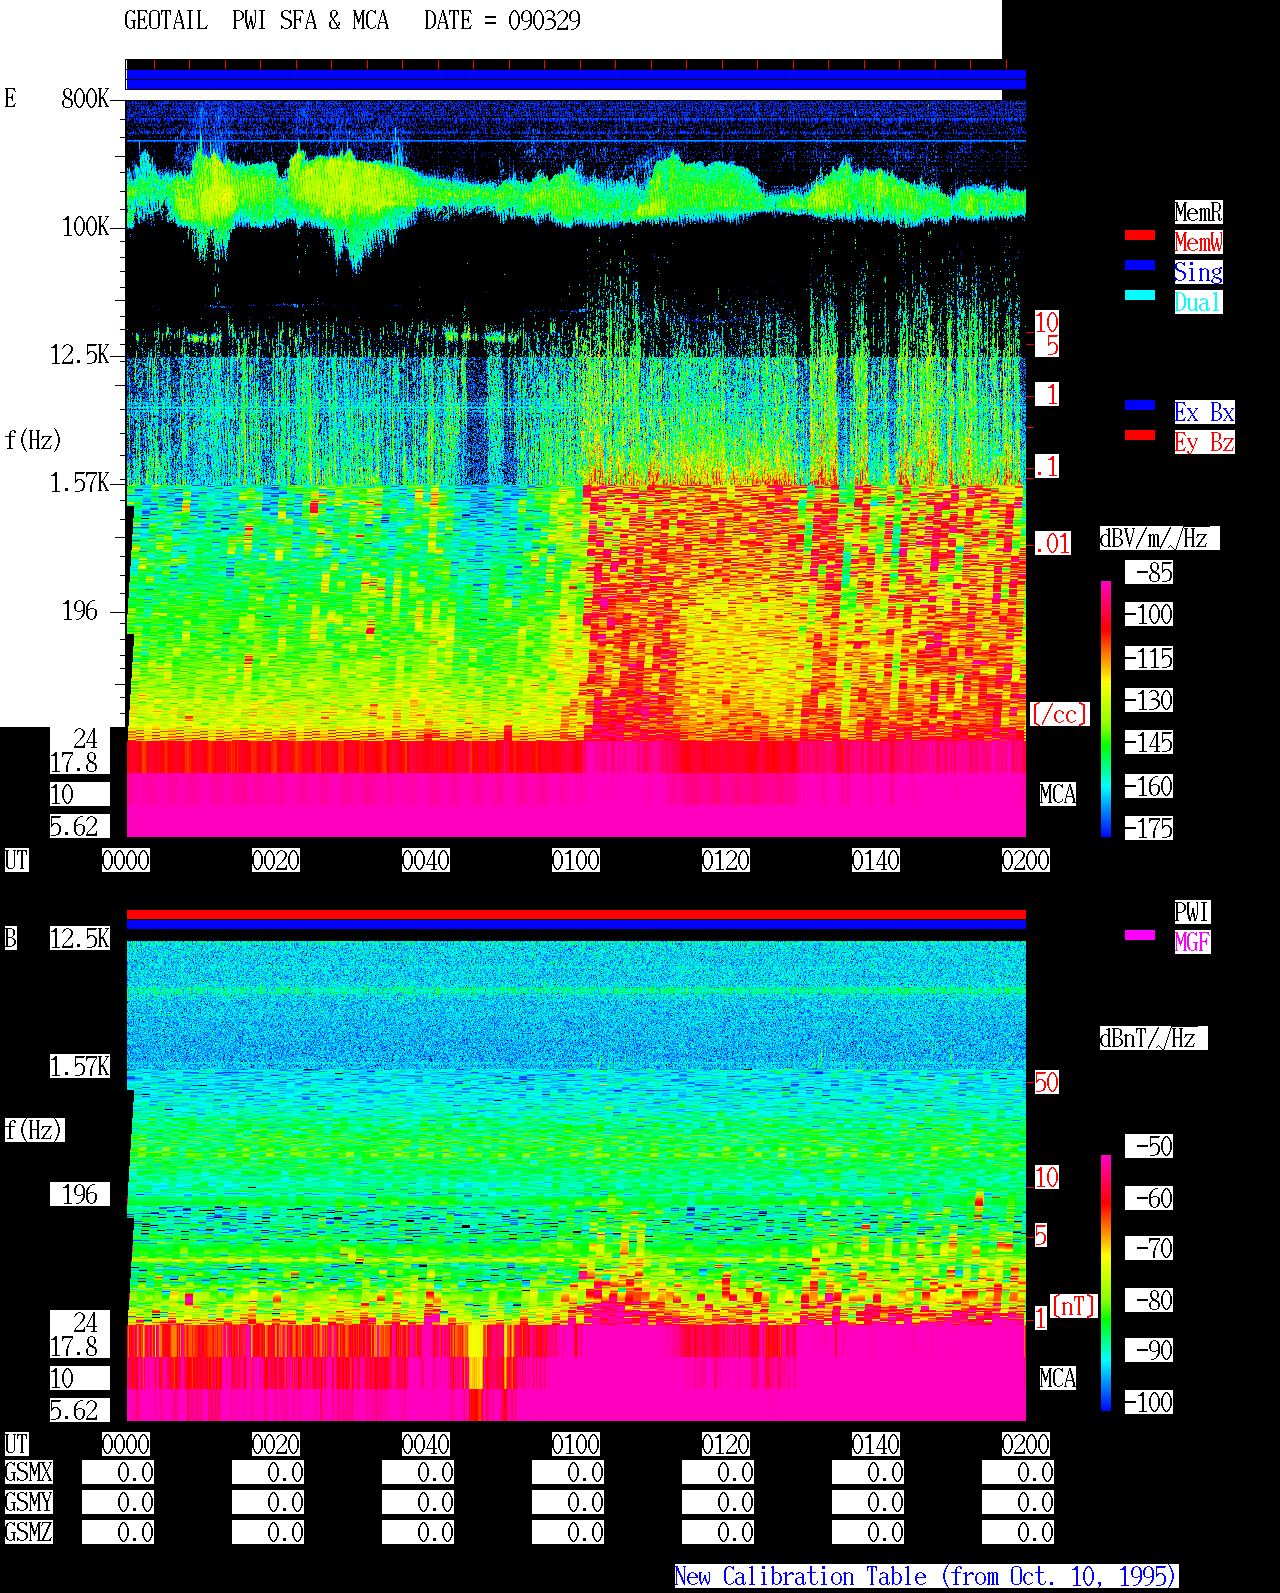Click the GSMX value at 0000 UT
The image size is (1280, 1593).
click(118, 1473)
